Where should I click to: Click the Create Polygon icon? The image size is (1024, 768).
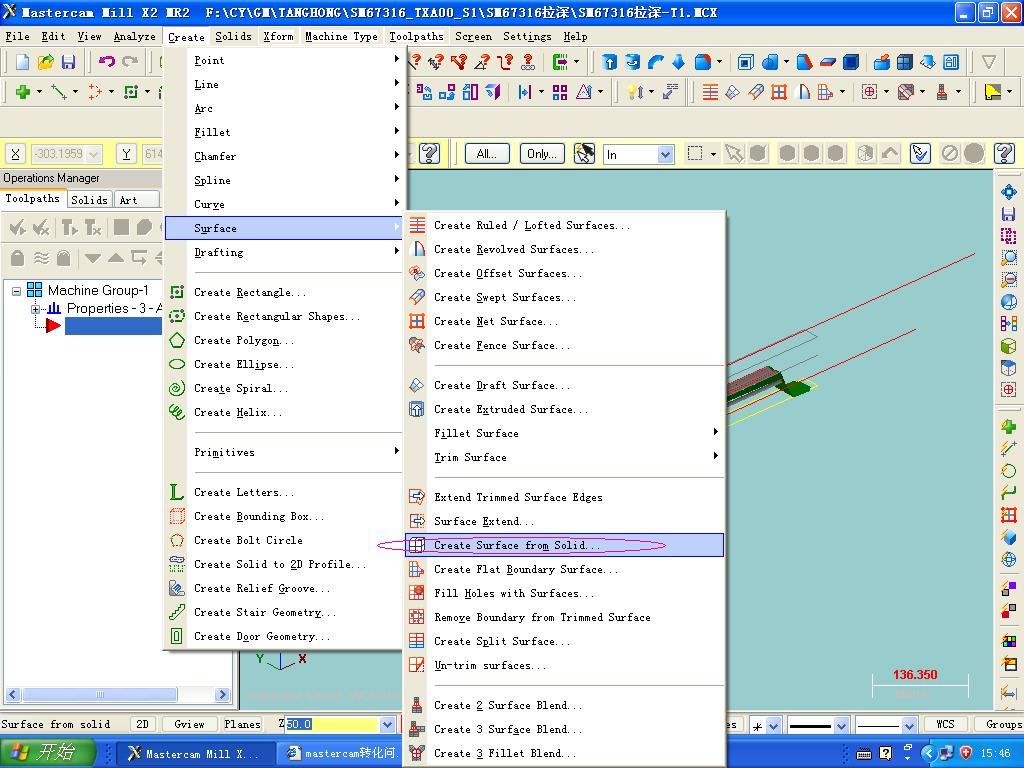tap(177, 340)
